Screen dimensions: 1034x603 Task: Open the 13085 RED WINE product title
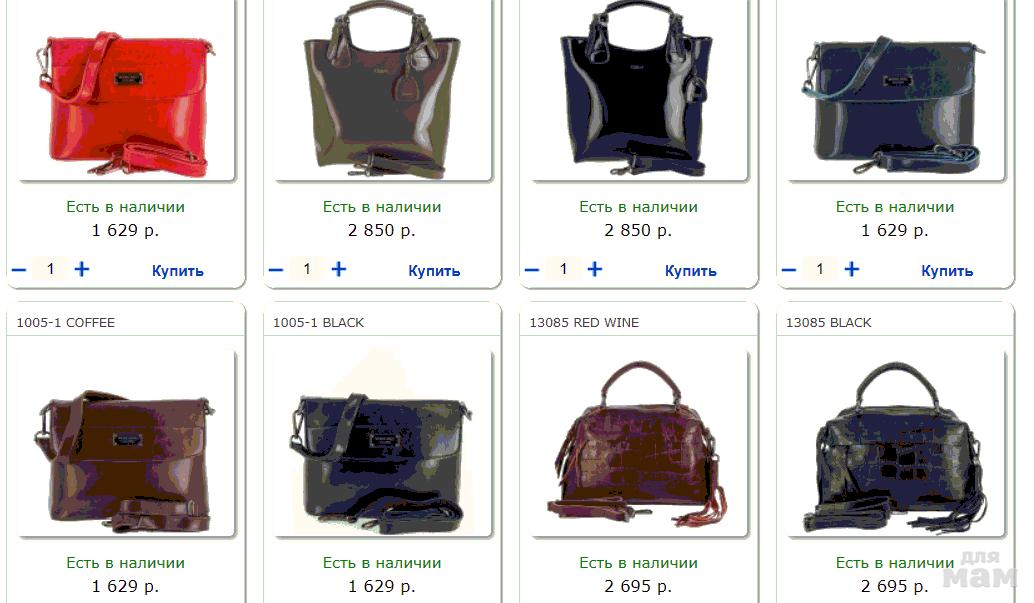tap(584, 323)
